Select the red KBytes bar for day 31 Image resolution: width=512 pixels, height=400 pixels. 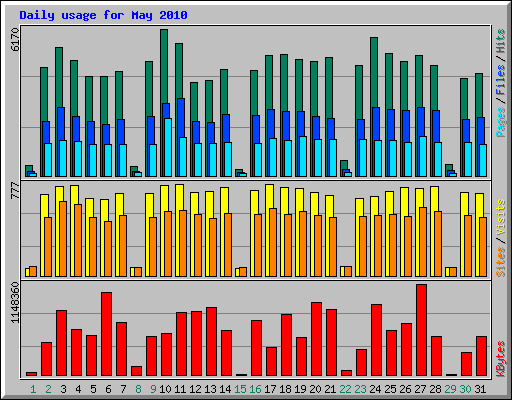(481, 356)
